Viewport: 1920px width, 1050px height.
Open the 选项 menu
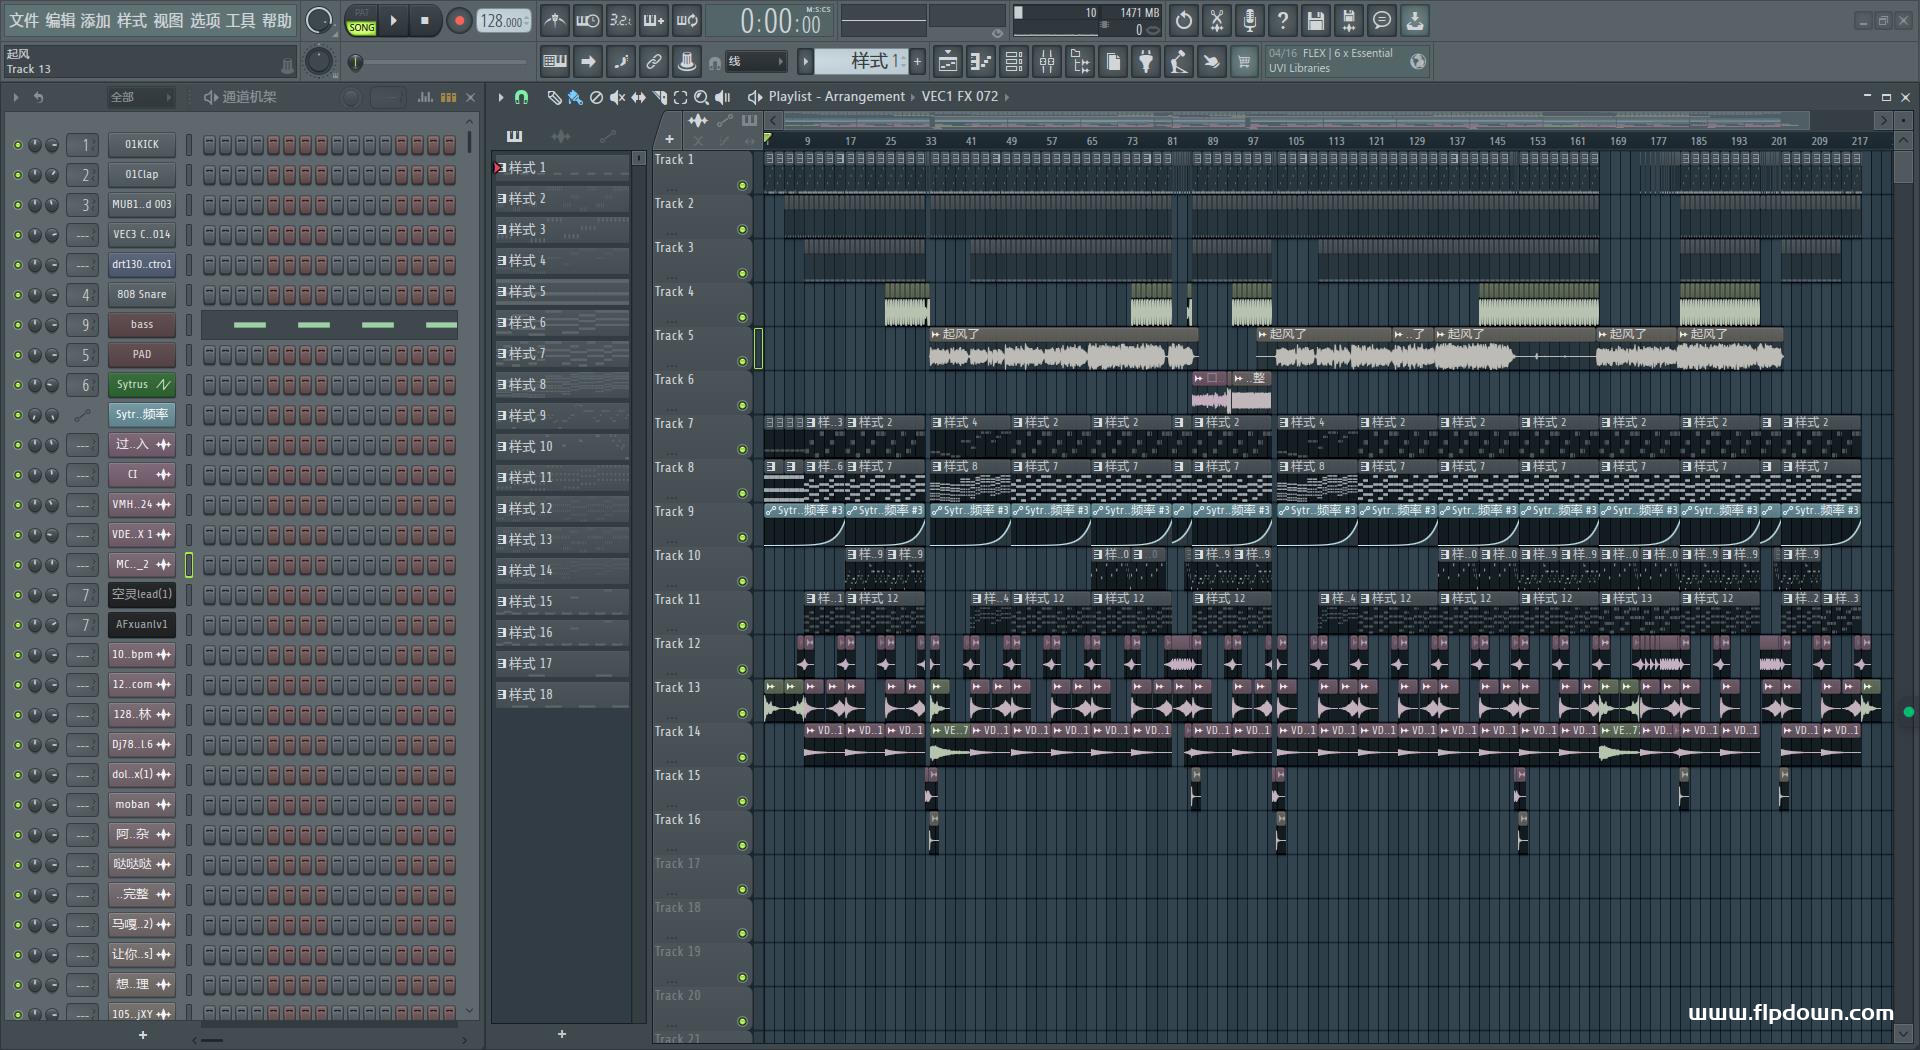[x=205, y=20]
